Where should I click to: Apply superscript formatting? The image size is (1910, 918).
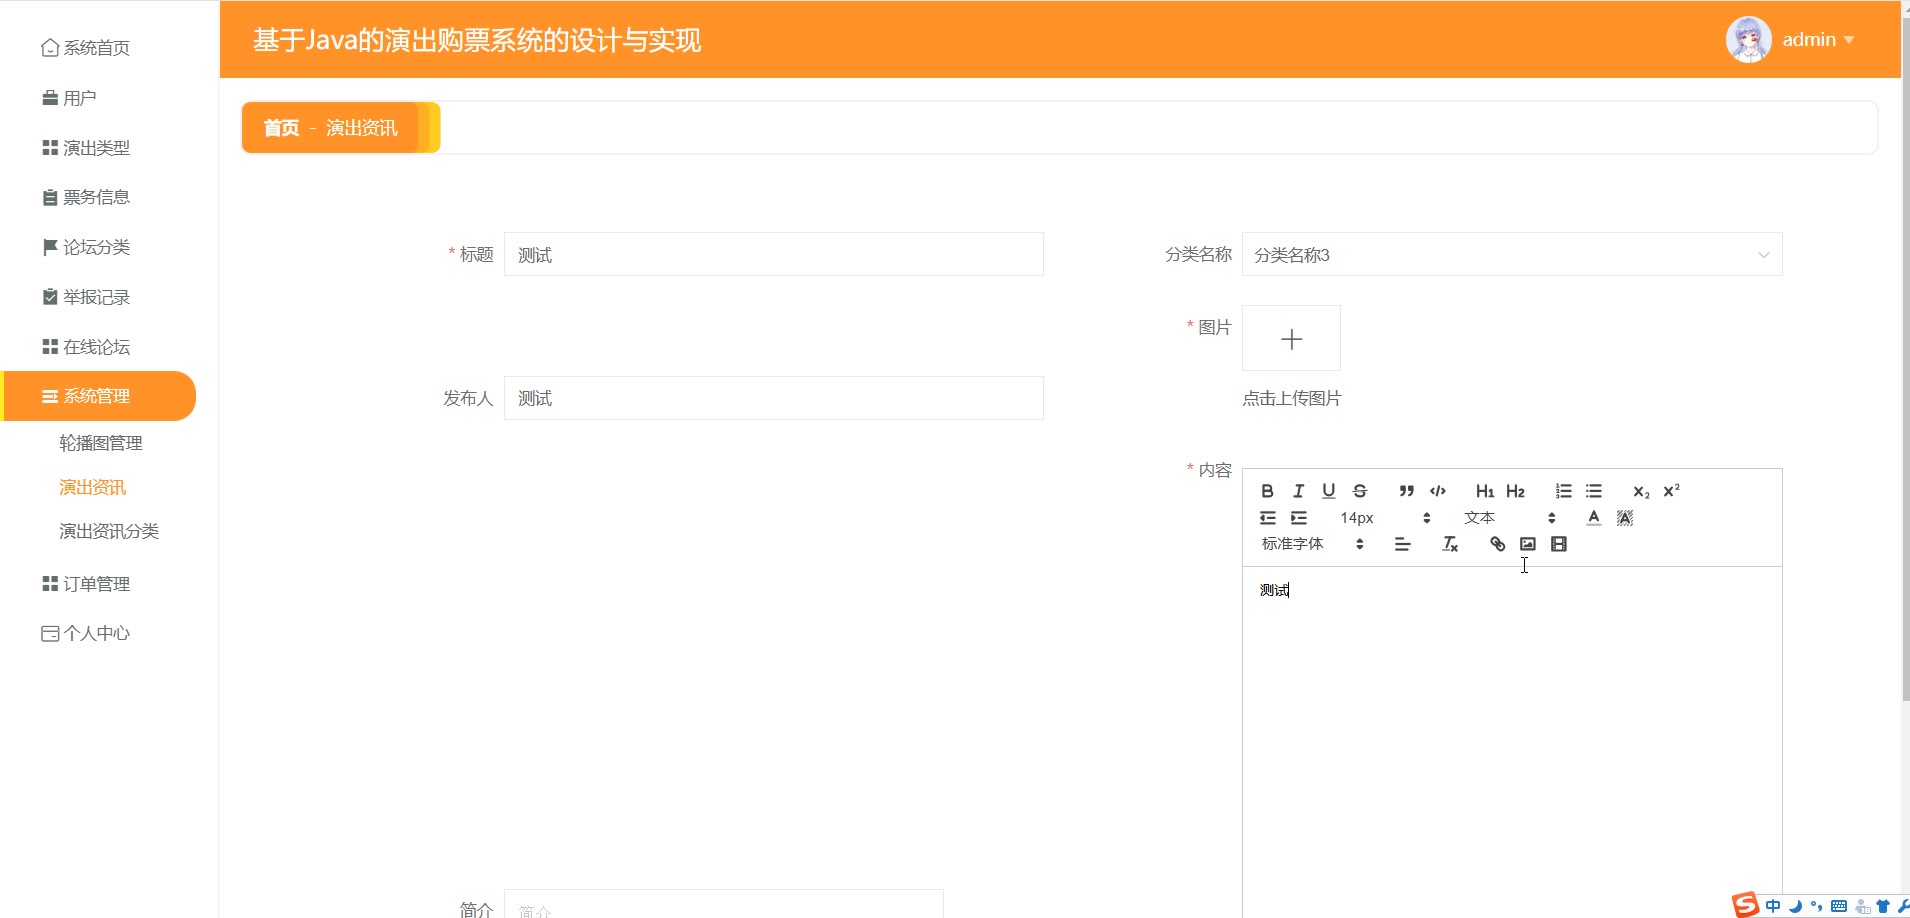[1671, 491]
